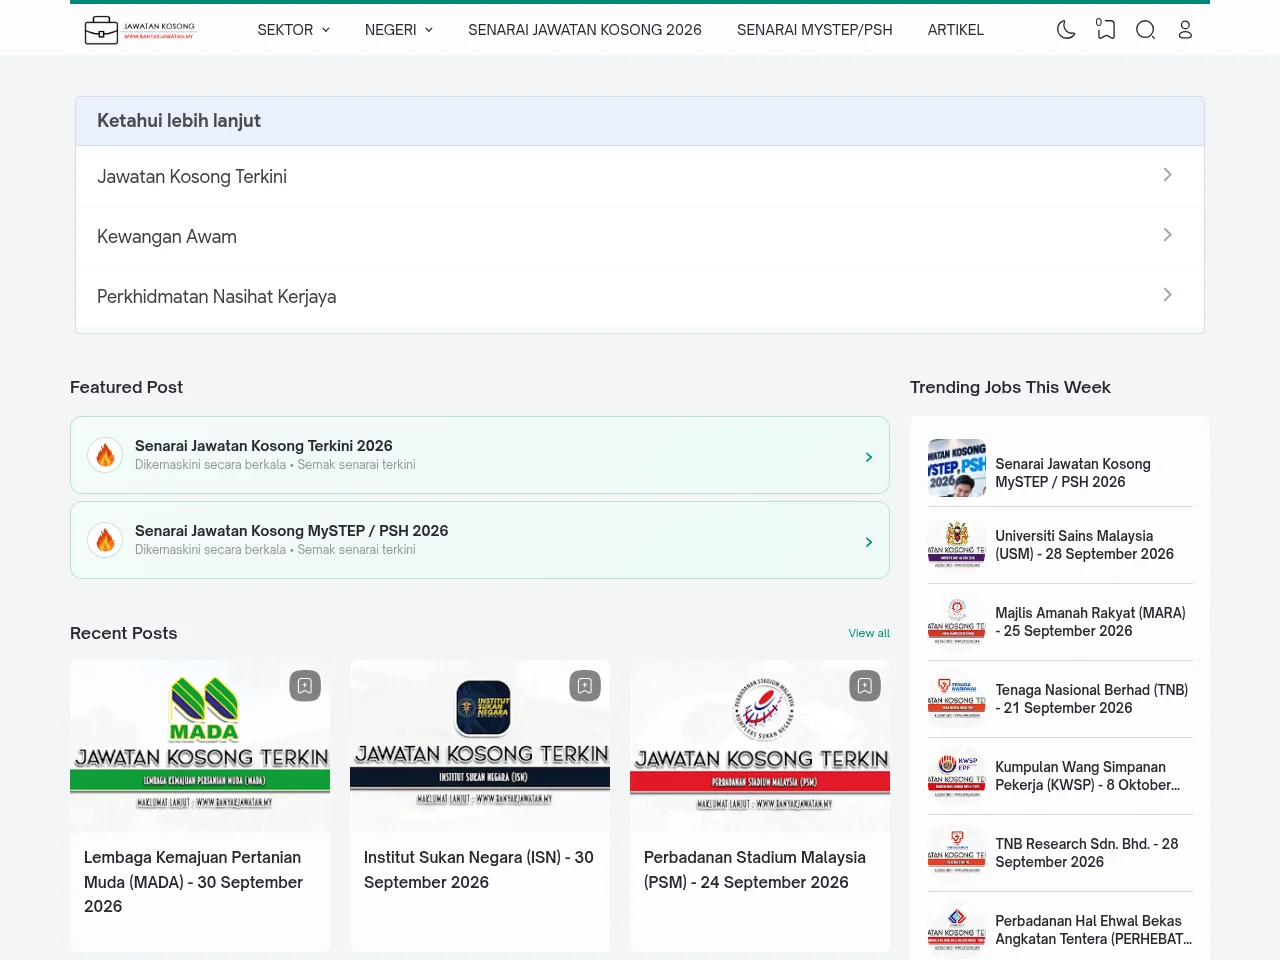Screen dimensions: 1280x960
Task: Click the arrow on the Senarai Jawatan Kosong Terkini 2026 card
Action: pos(868,457)
